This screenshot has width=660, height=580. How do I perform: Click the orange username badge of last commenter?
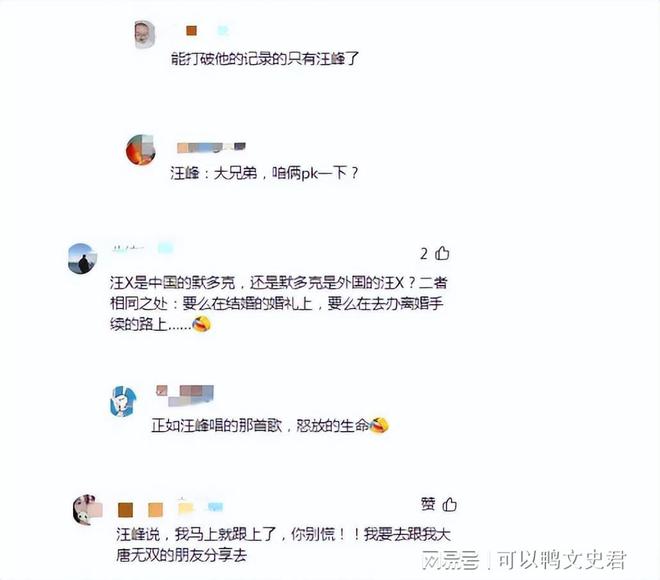(x=125, y=509)
